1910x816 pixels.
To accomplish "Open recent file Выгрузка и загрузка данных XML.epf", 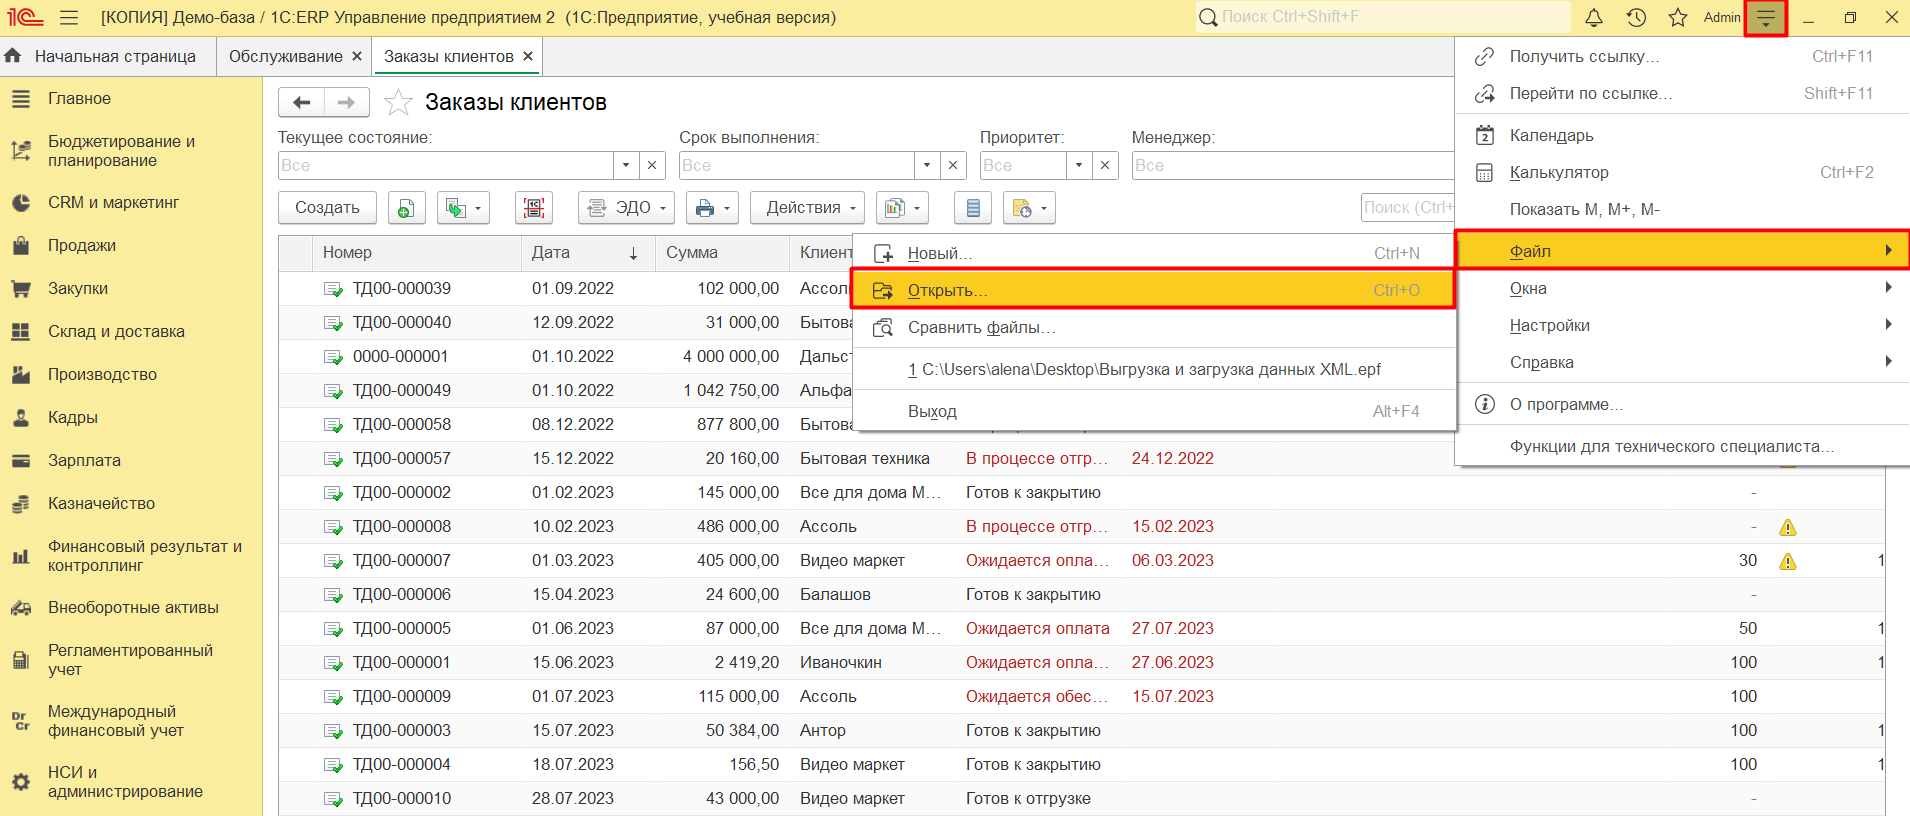I will click(x=1153, y=369).
